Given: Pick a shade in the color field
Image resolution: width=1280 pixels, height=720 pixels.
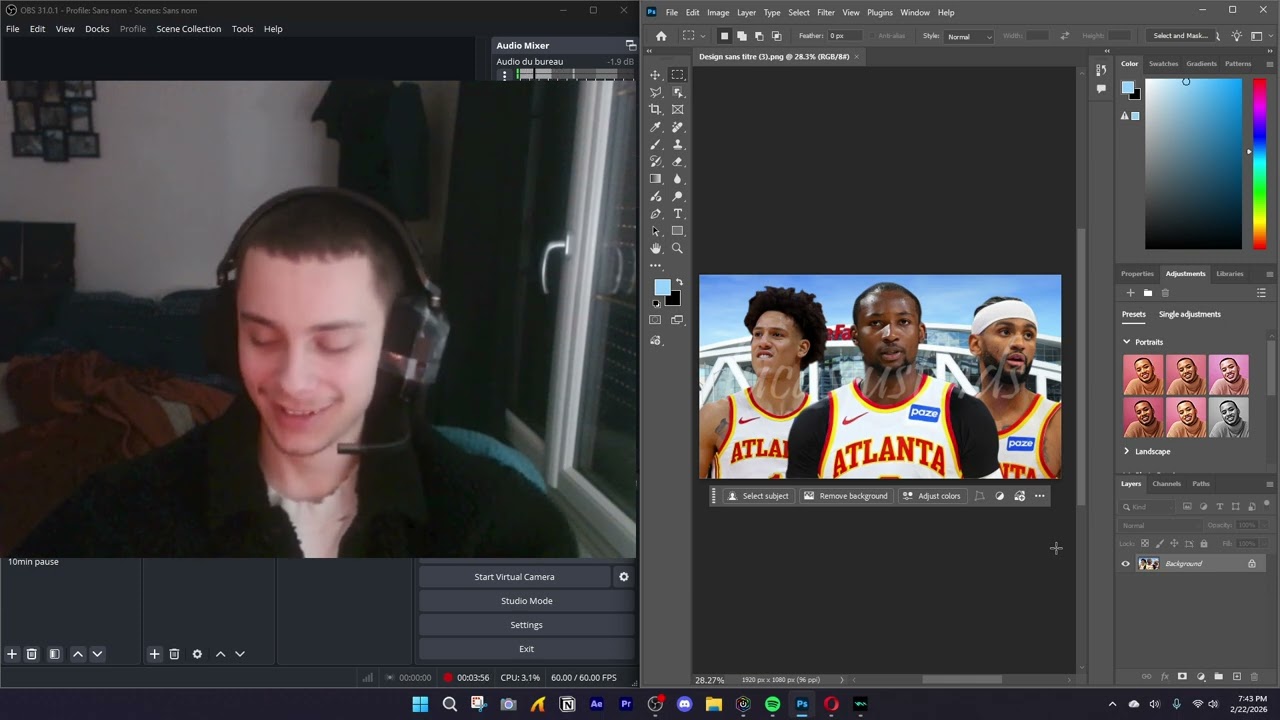Looking at the screenshot, I should point(1194,164).
